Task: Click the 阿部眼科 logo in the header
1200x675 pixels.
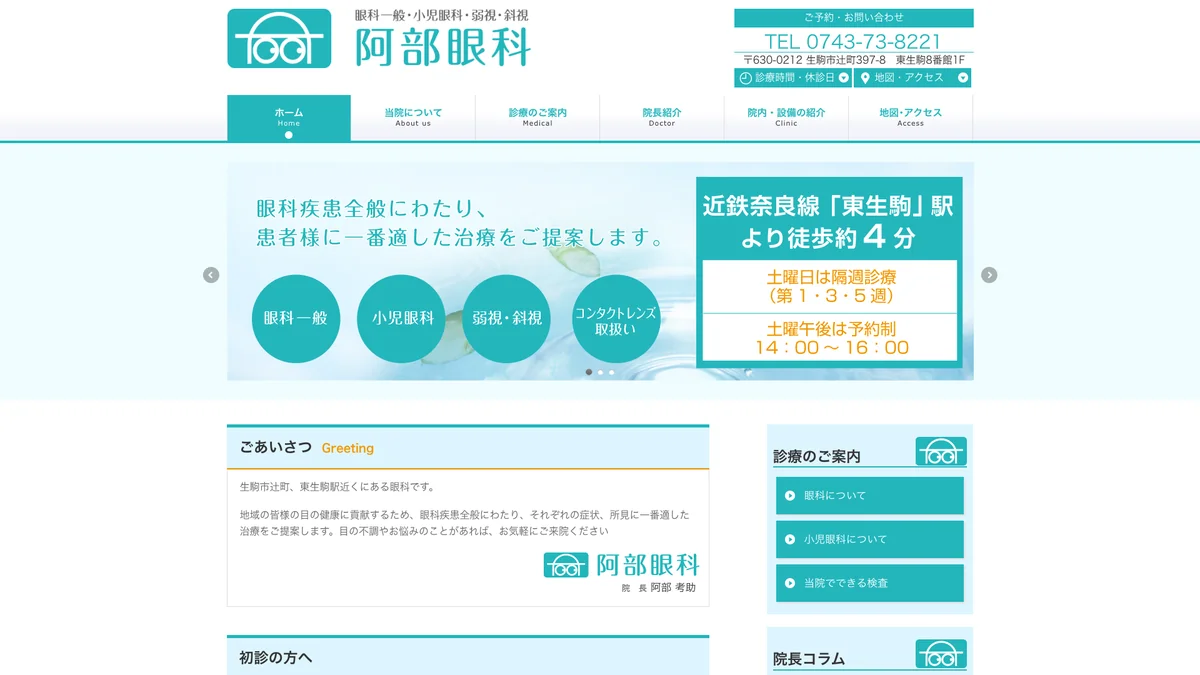Action: (380, 38)
